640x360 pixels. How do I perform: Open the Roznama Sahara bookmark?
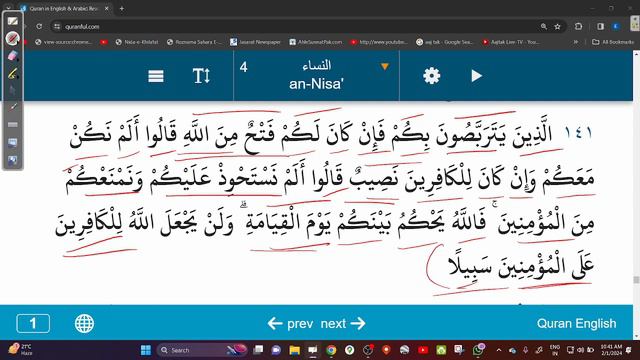click(194, 42)
